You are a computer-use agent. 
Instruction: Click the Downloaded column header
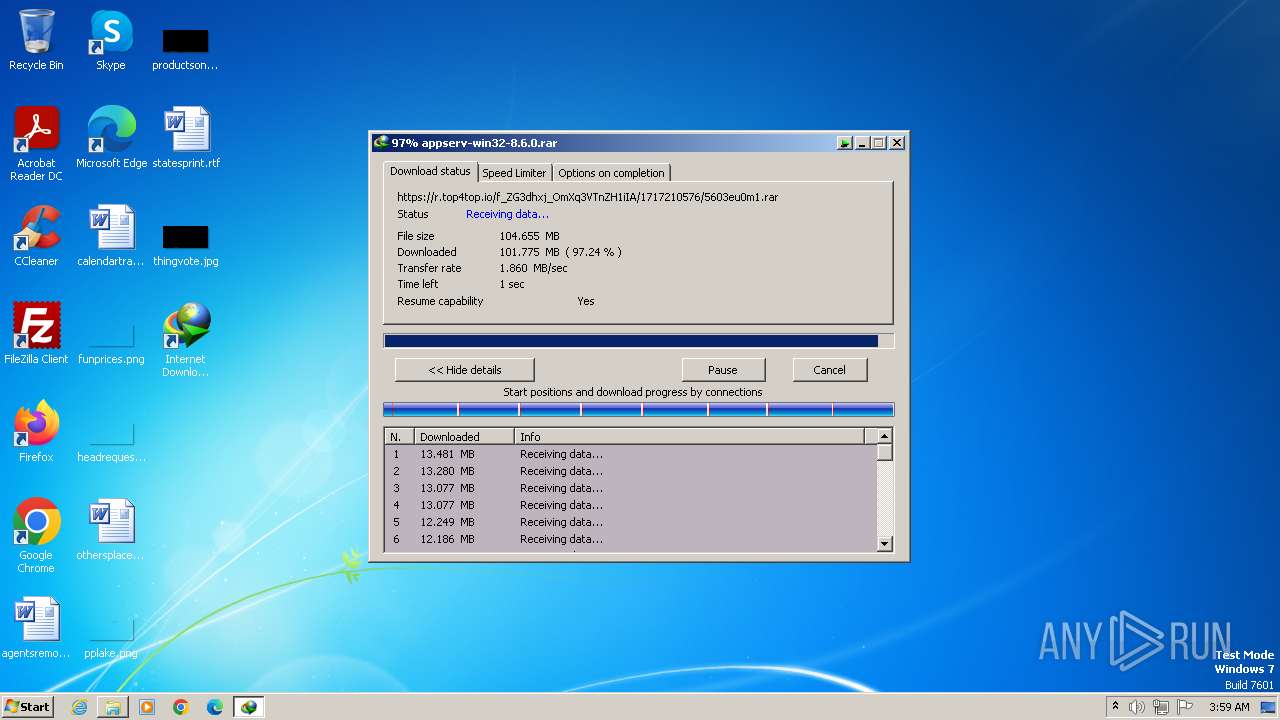pos(465,437)
